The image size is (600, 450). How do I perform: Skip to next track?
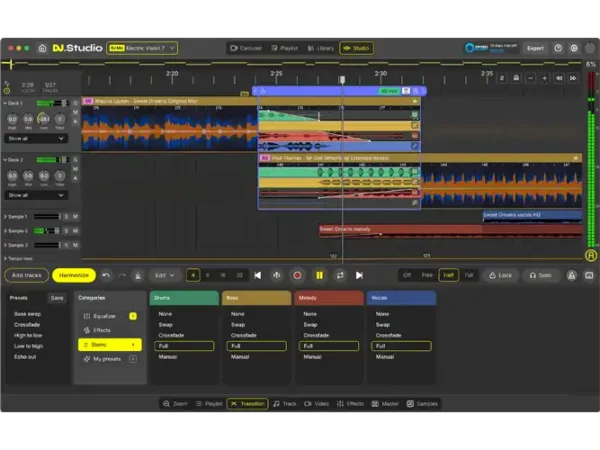[x=359, y=275]
